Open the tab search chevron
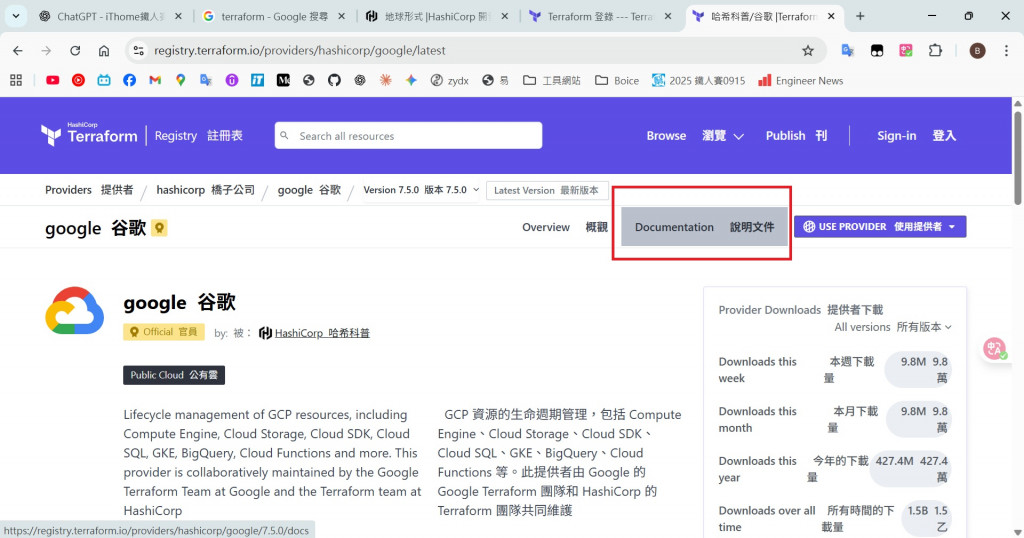 16,16
